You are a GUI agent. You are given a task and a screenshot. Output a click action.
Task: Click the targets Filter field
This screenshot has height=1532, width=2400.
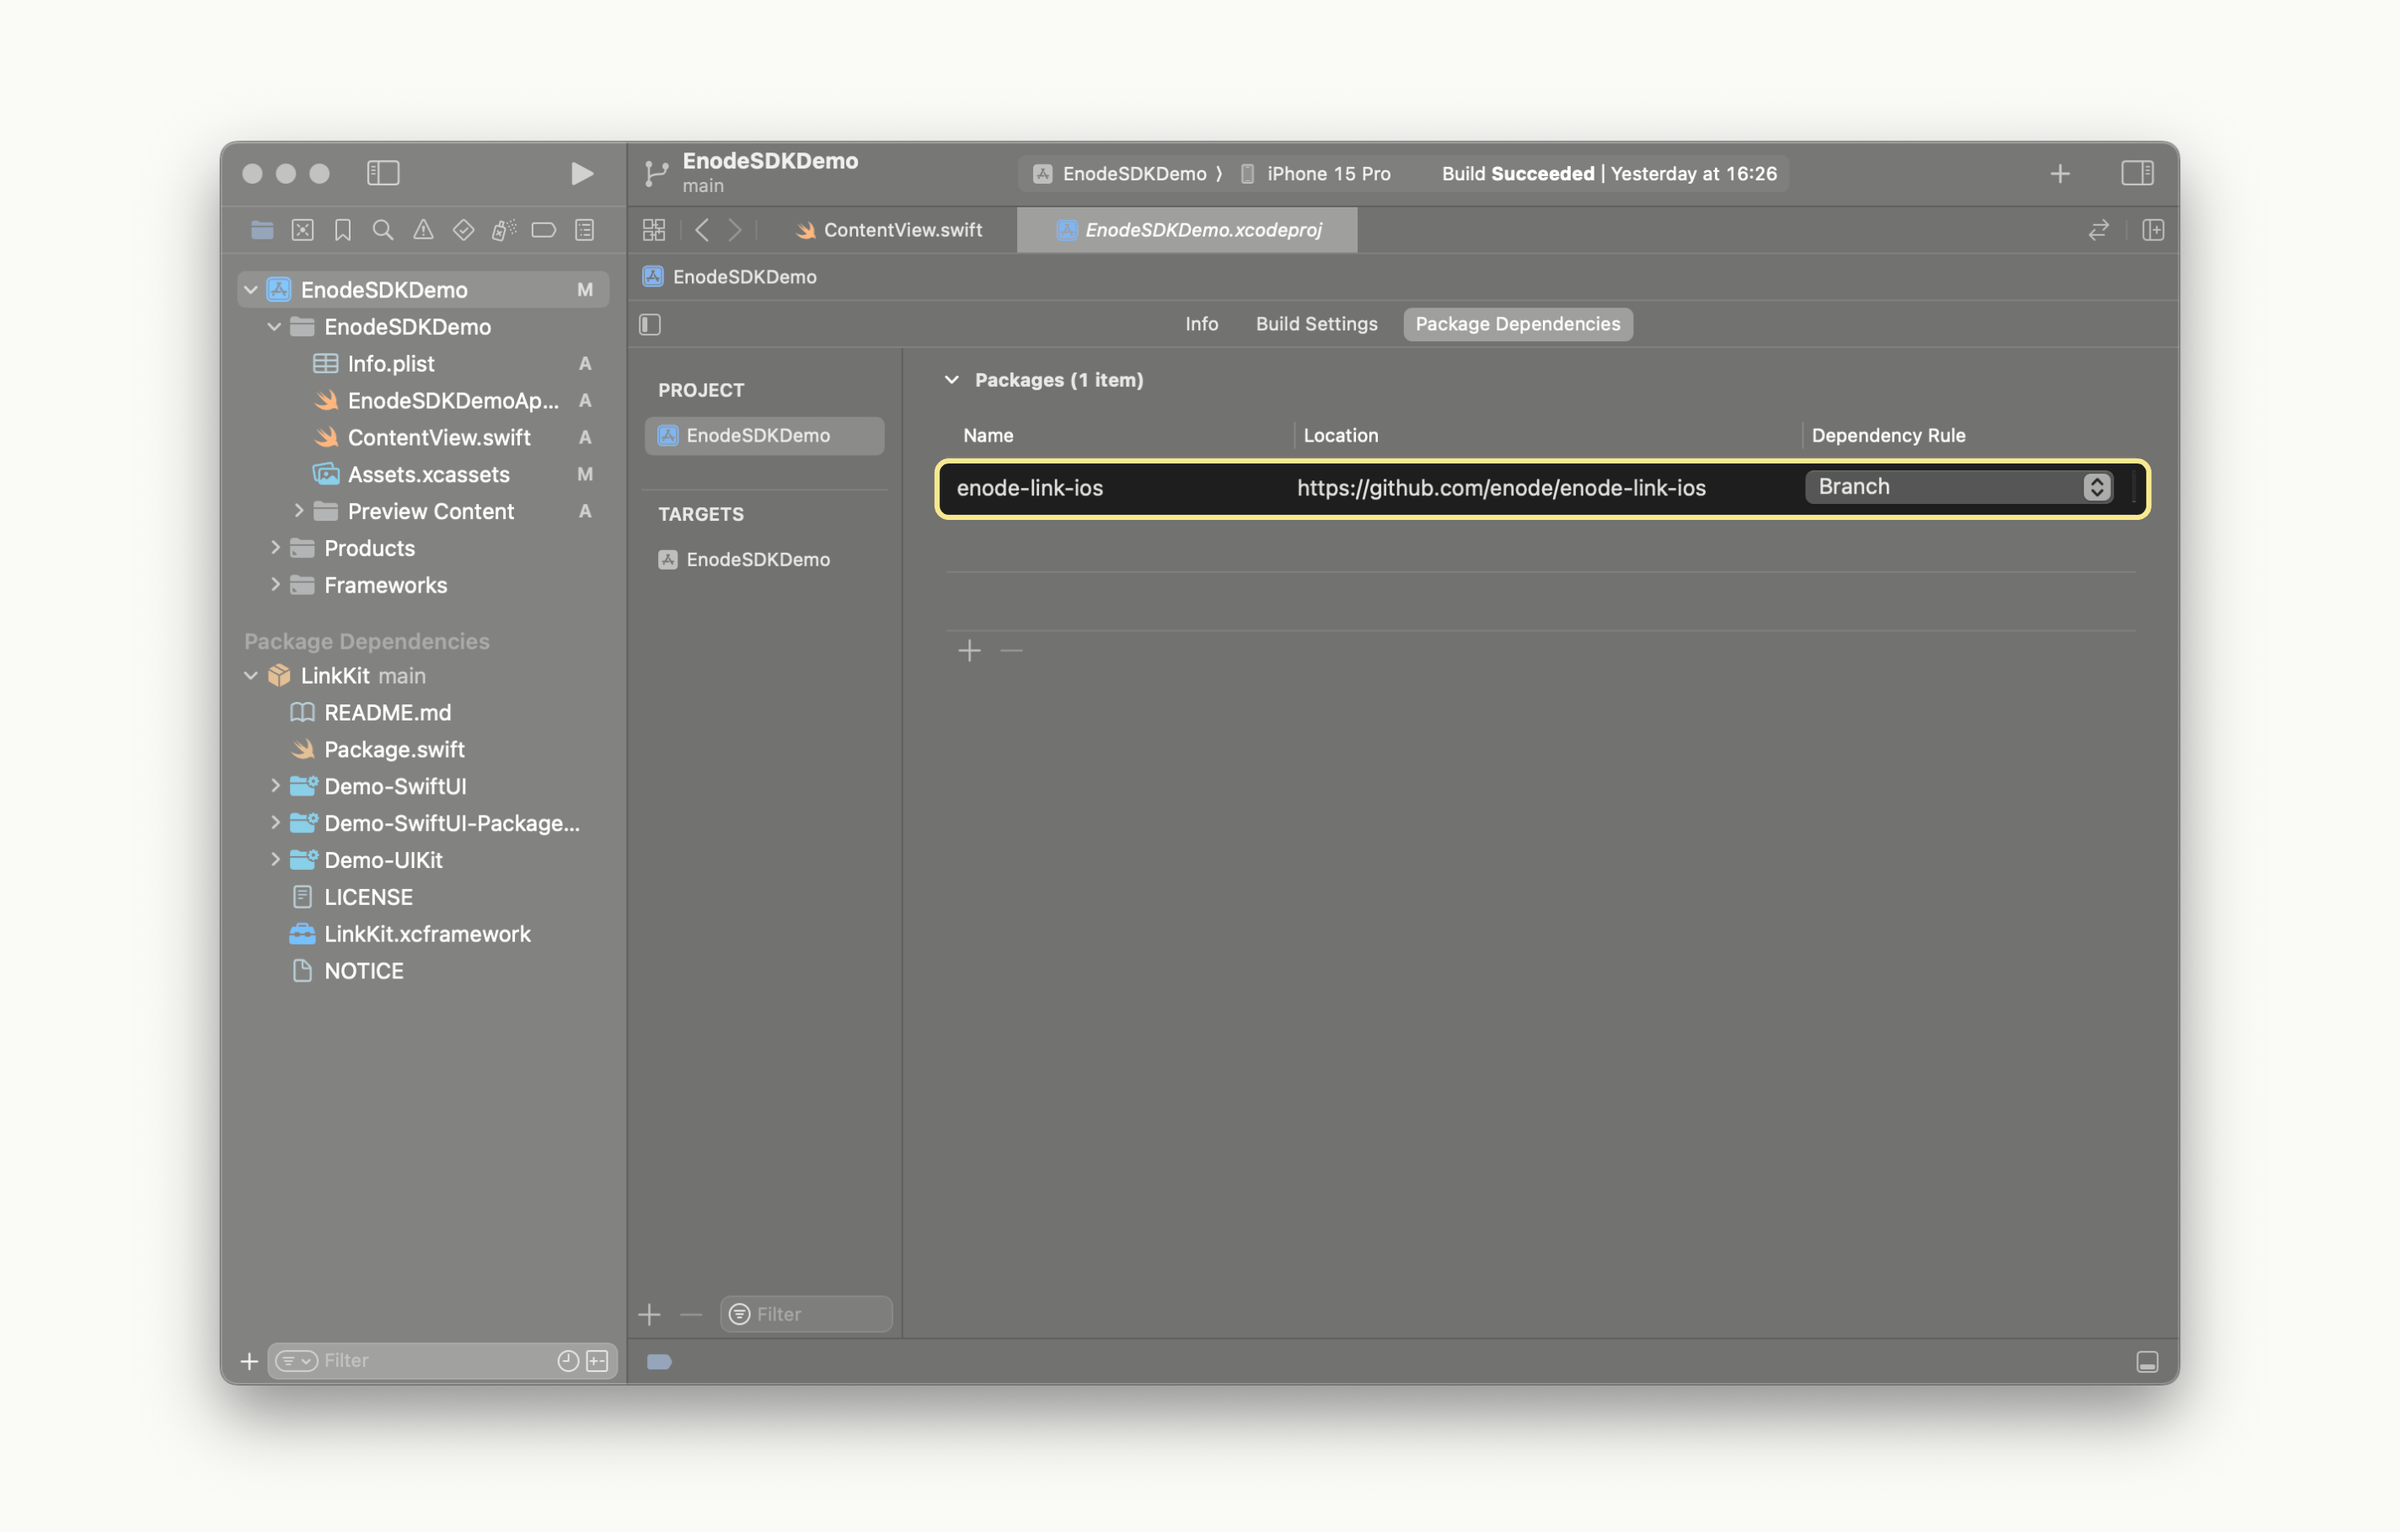click(x=815, y=1314)
